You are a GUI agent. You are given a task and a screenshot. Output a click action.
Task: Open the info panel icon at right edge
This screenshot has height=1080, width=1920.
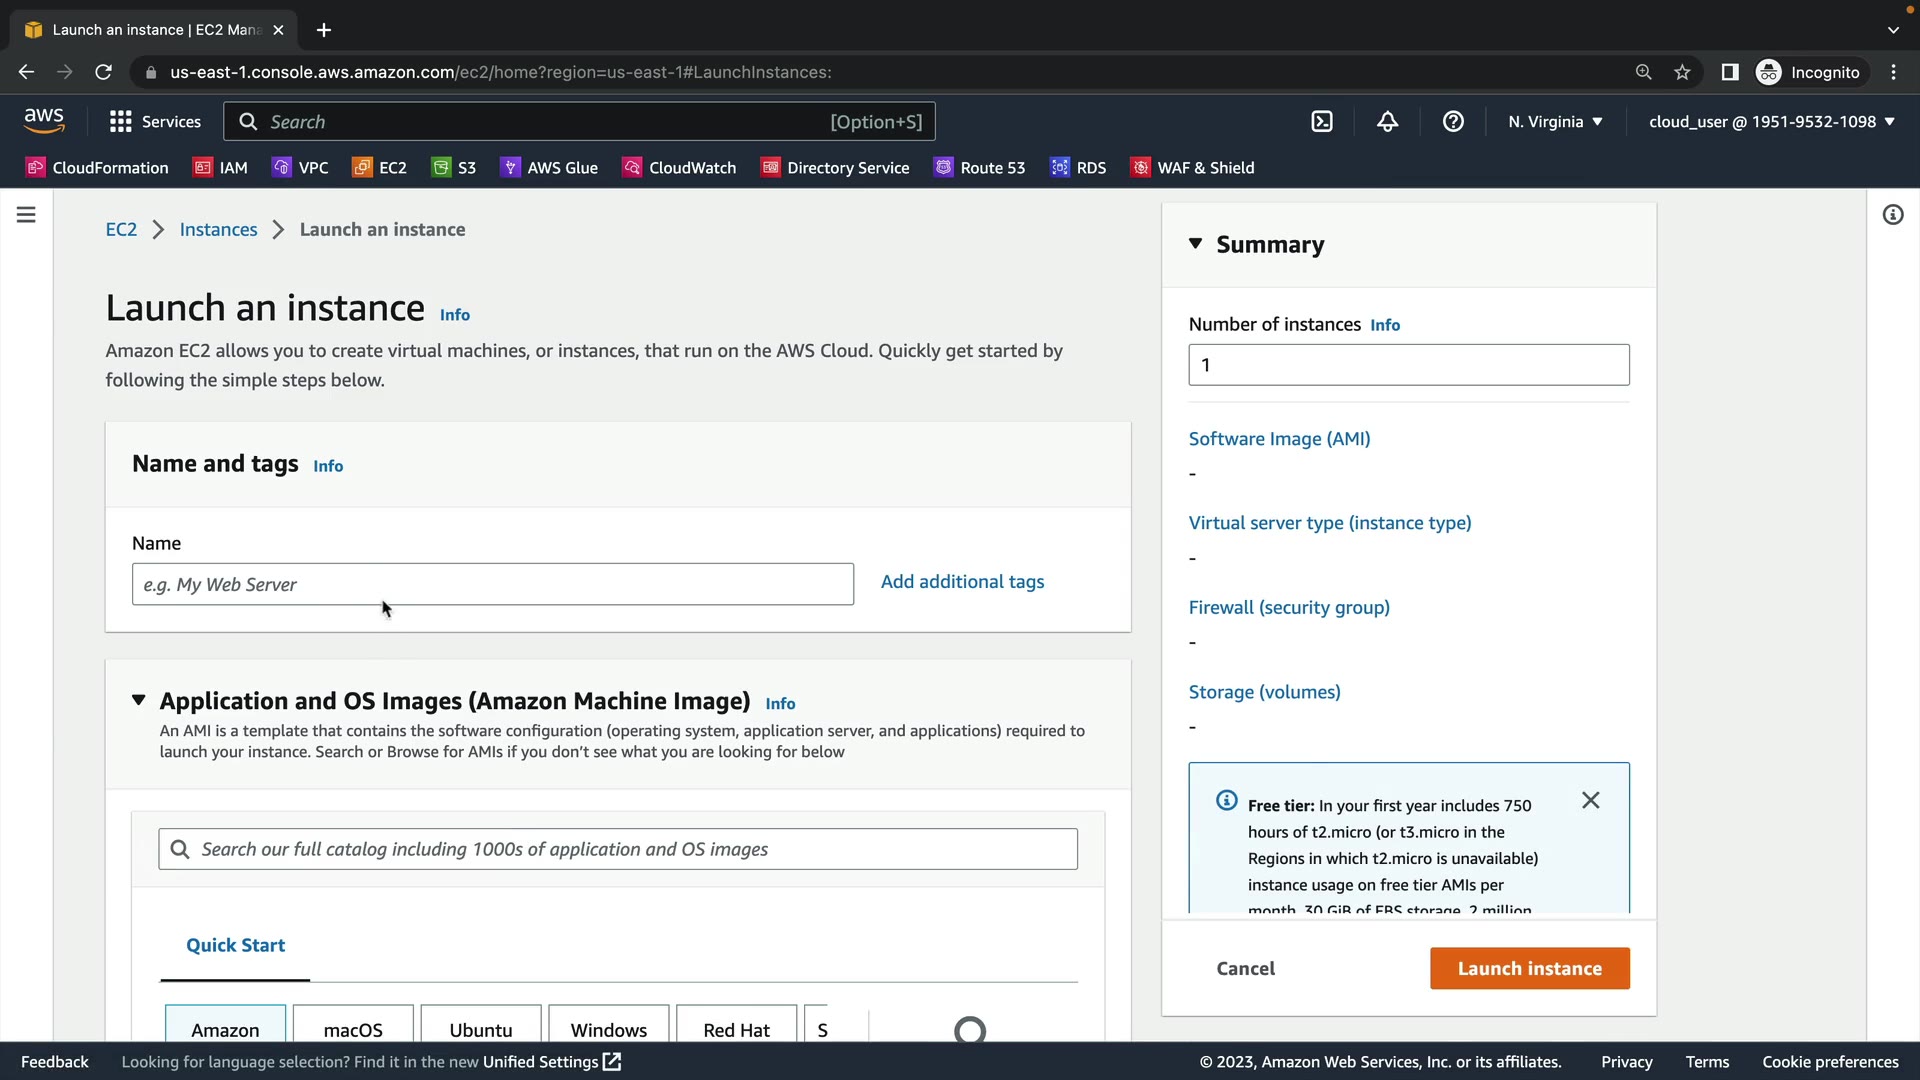[1892, 215]
